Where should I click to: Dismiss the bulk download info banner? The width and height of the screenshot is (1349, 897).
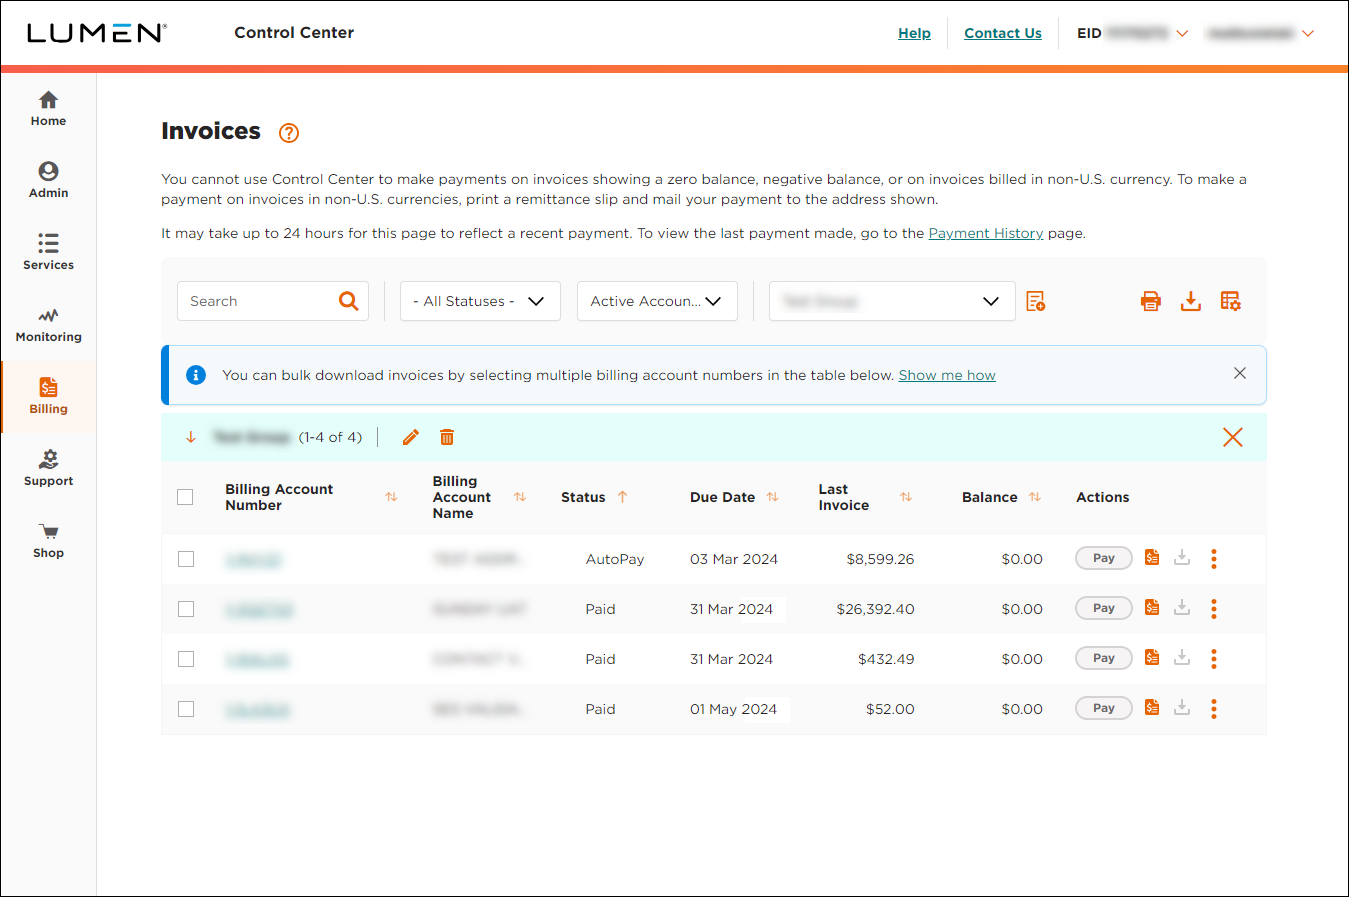click(1240, 373)
